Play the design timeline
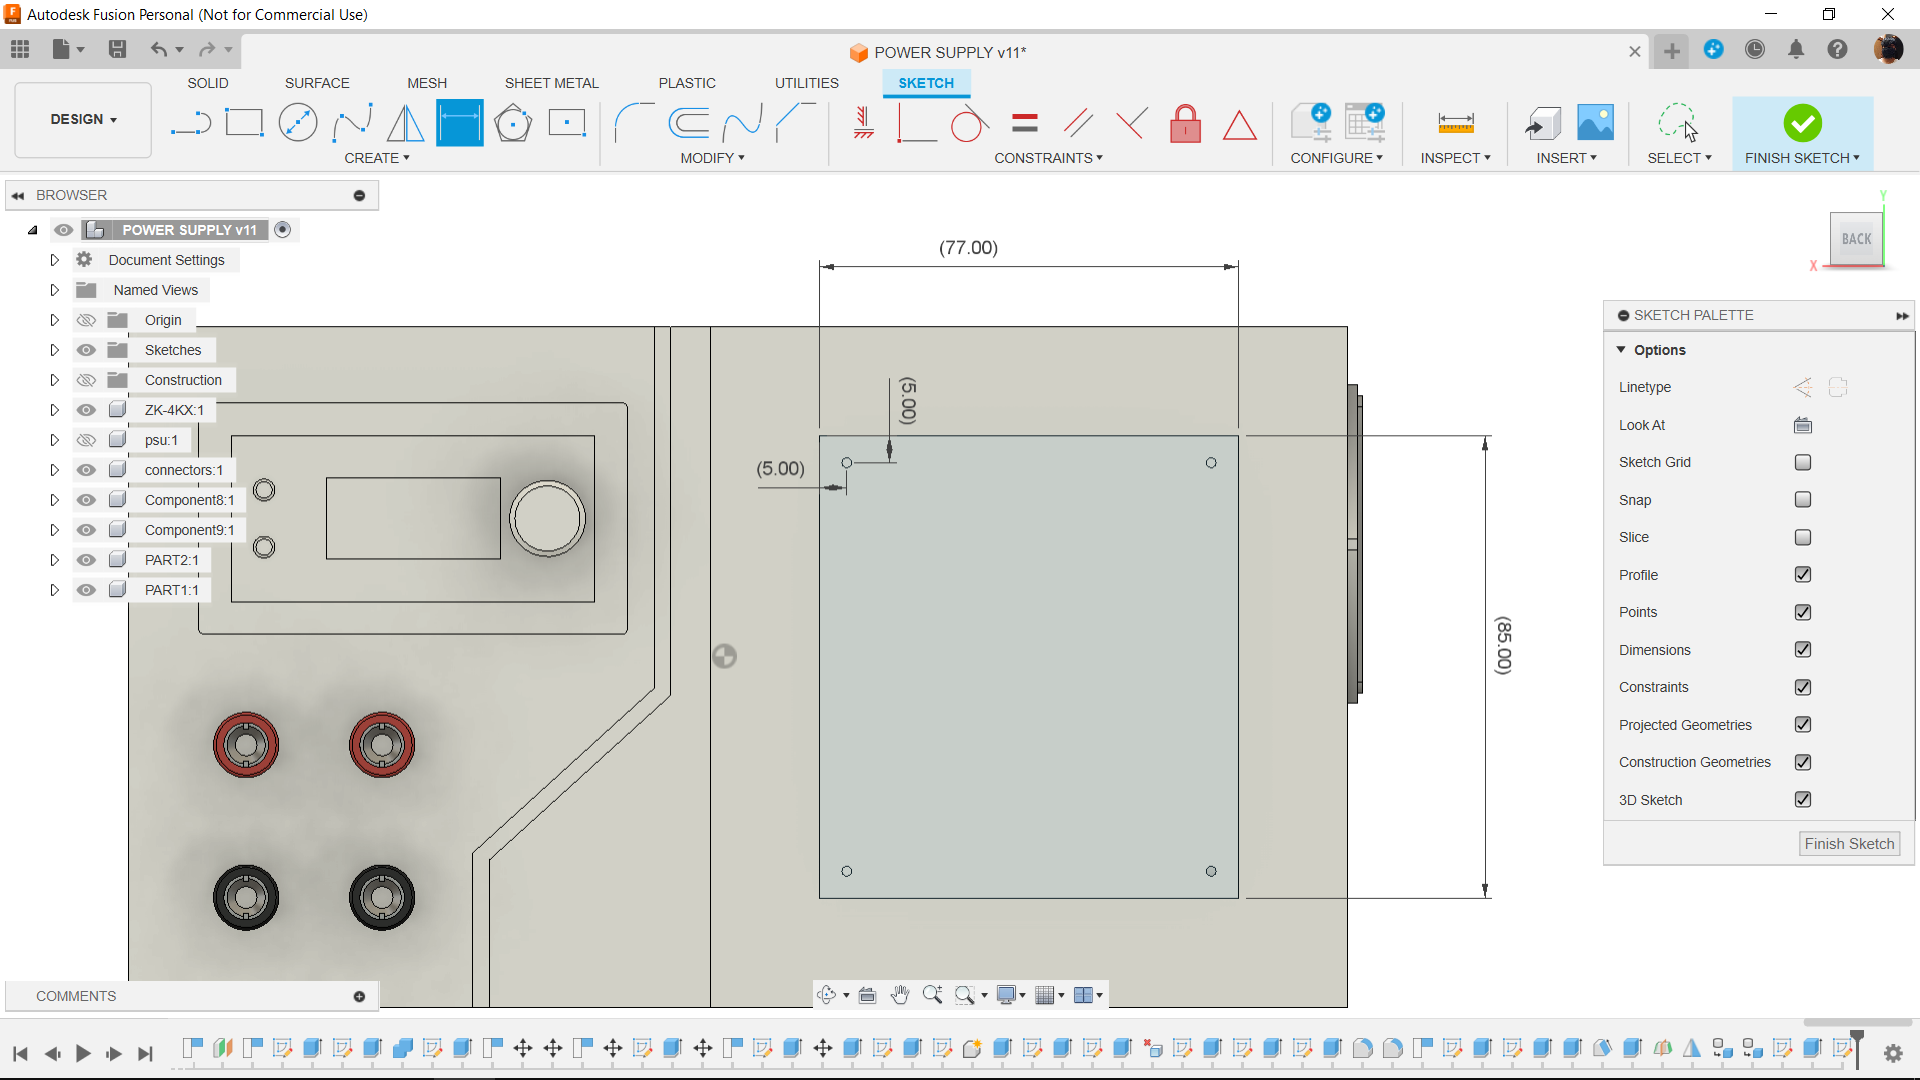The height and width of the screenshot is (1080, 1920). point(83,1053)
